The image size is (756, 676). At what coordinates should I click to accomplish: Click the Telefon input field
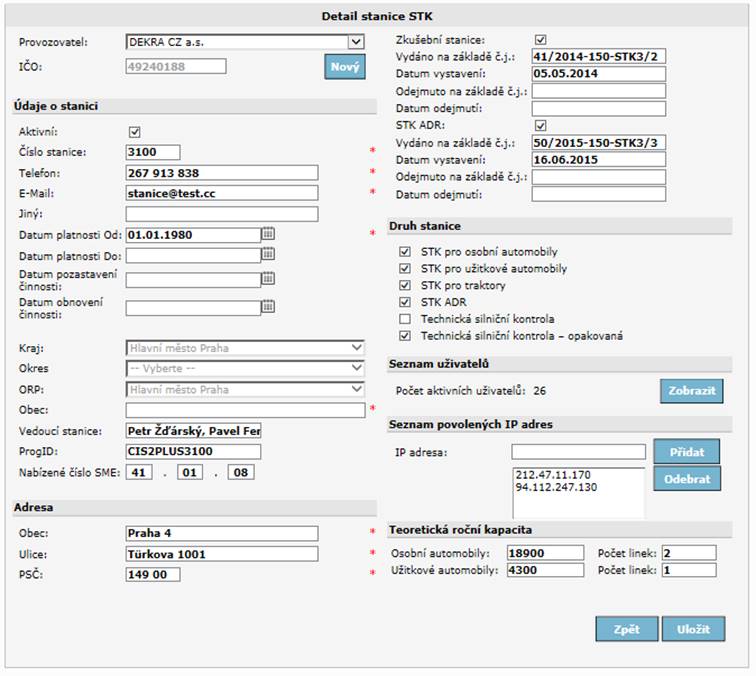222,173
